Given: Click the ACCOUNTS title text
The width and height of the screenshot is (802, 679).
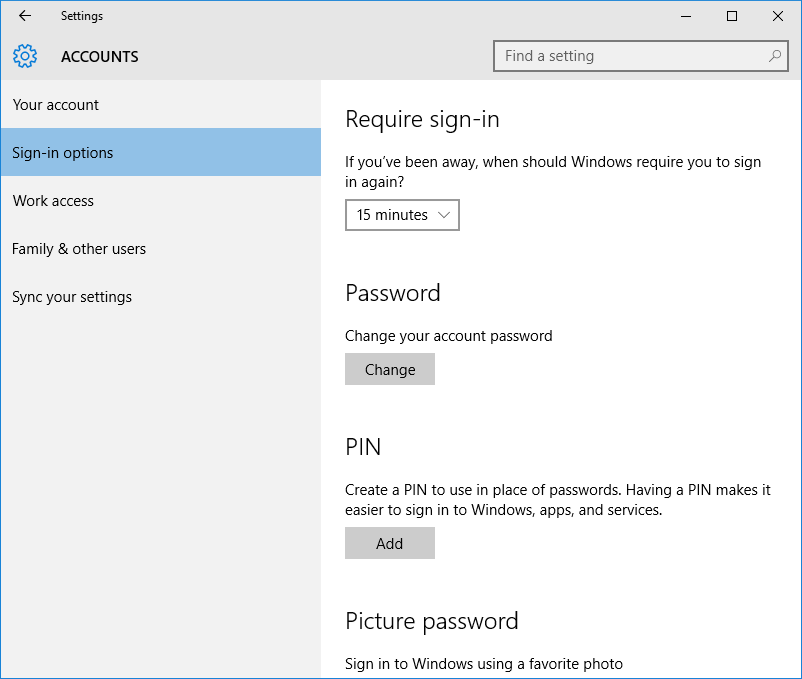Looking at the screenshot, I should [x=100, y=56].
